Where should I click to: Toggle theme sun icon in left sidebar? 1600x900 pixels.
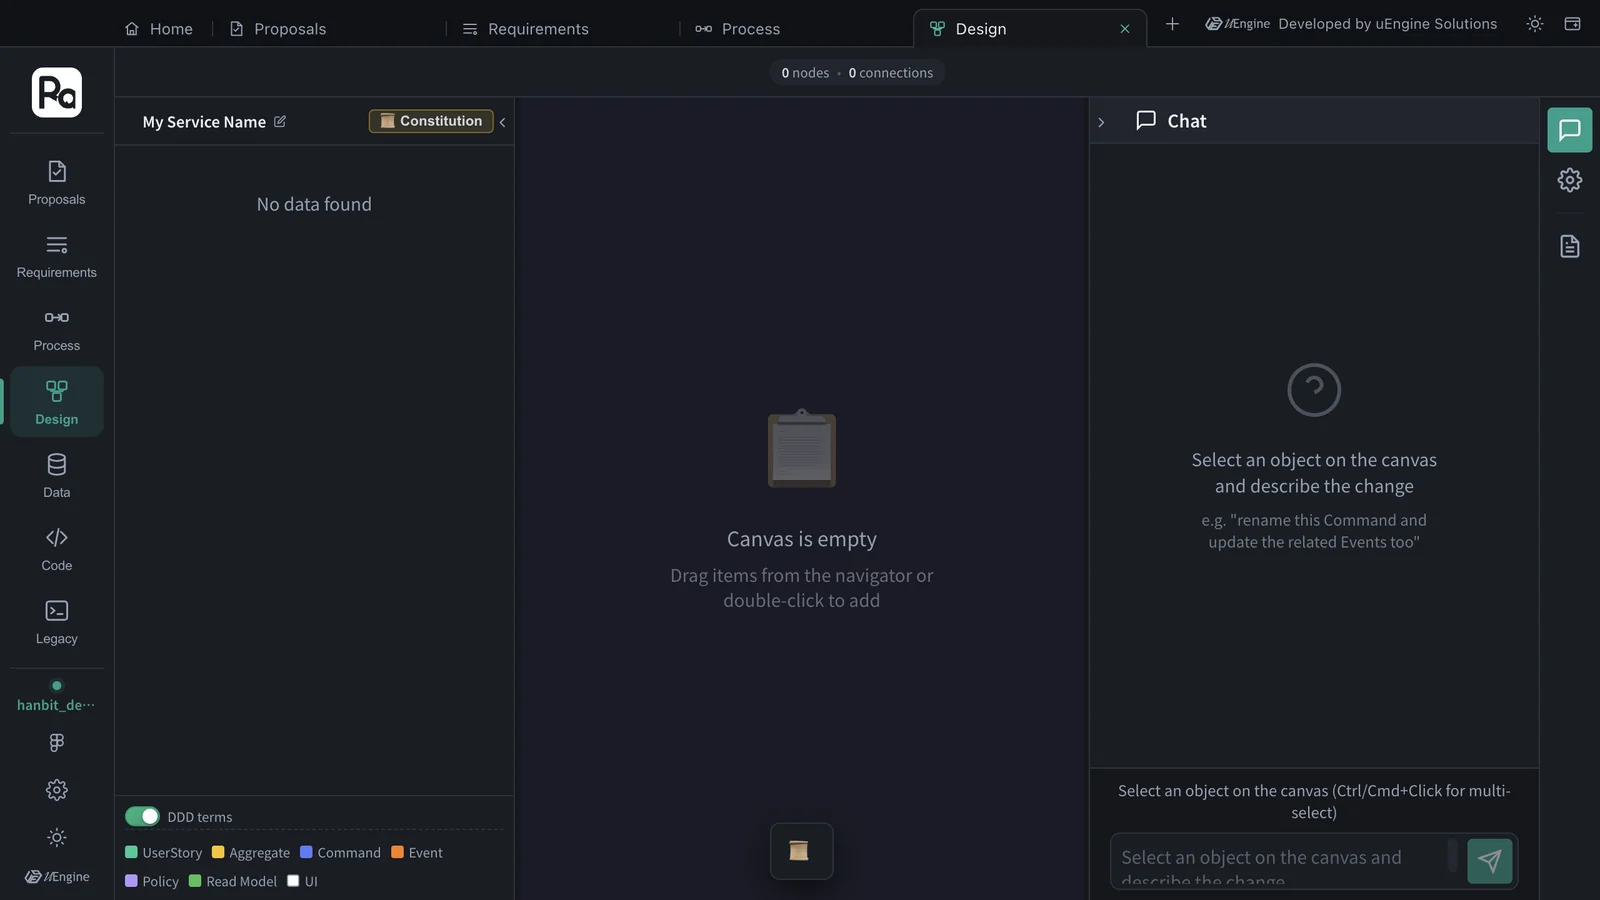point(57,837)
